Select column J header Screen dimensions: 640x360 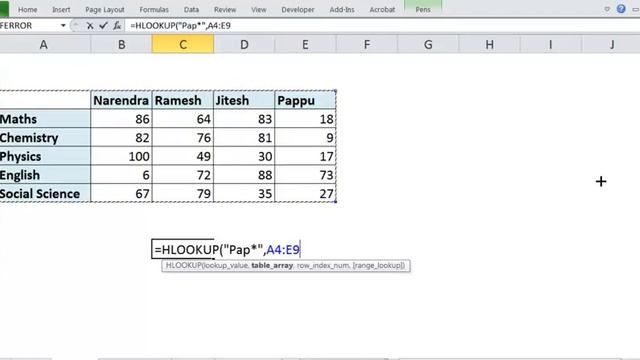(611, 44)
